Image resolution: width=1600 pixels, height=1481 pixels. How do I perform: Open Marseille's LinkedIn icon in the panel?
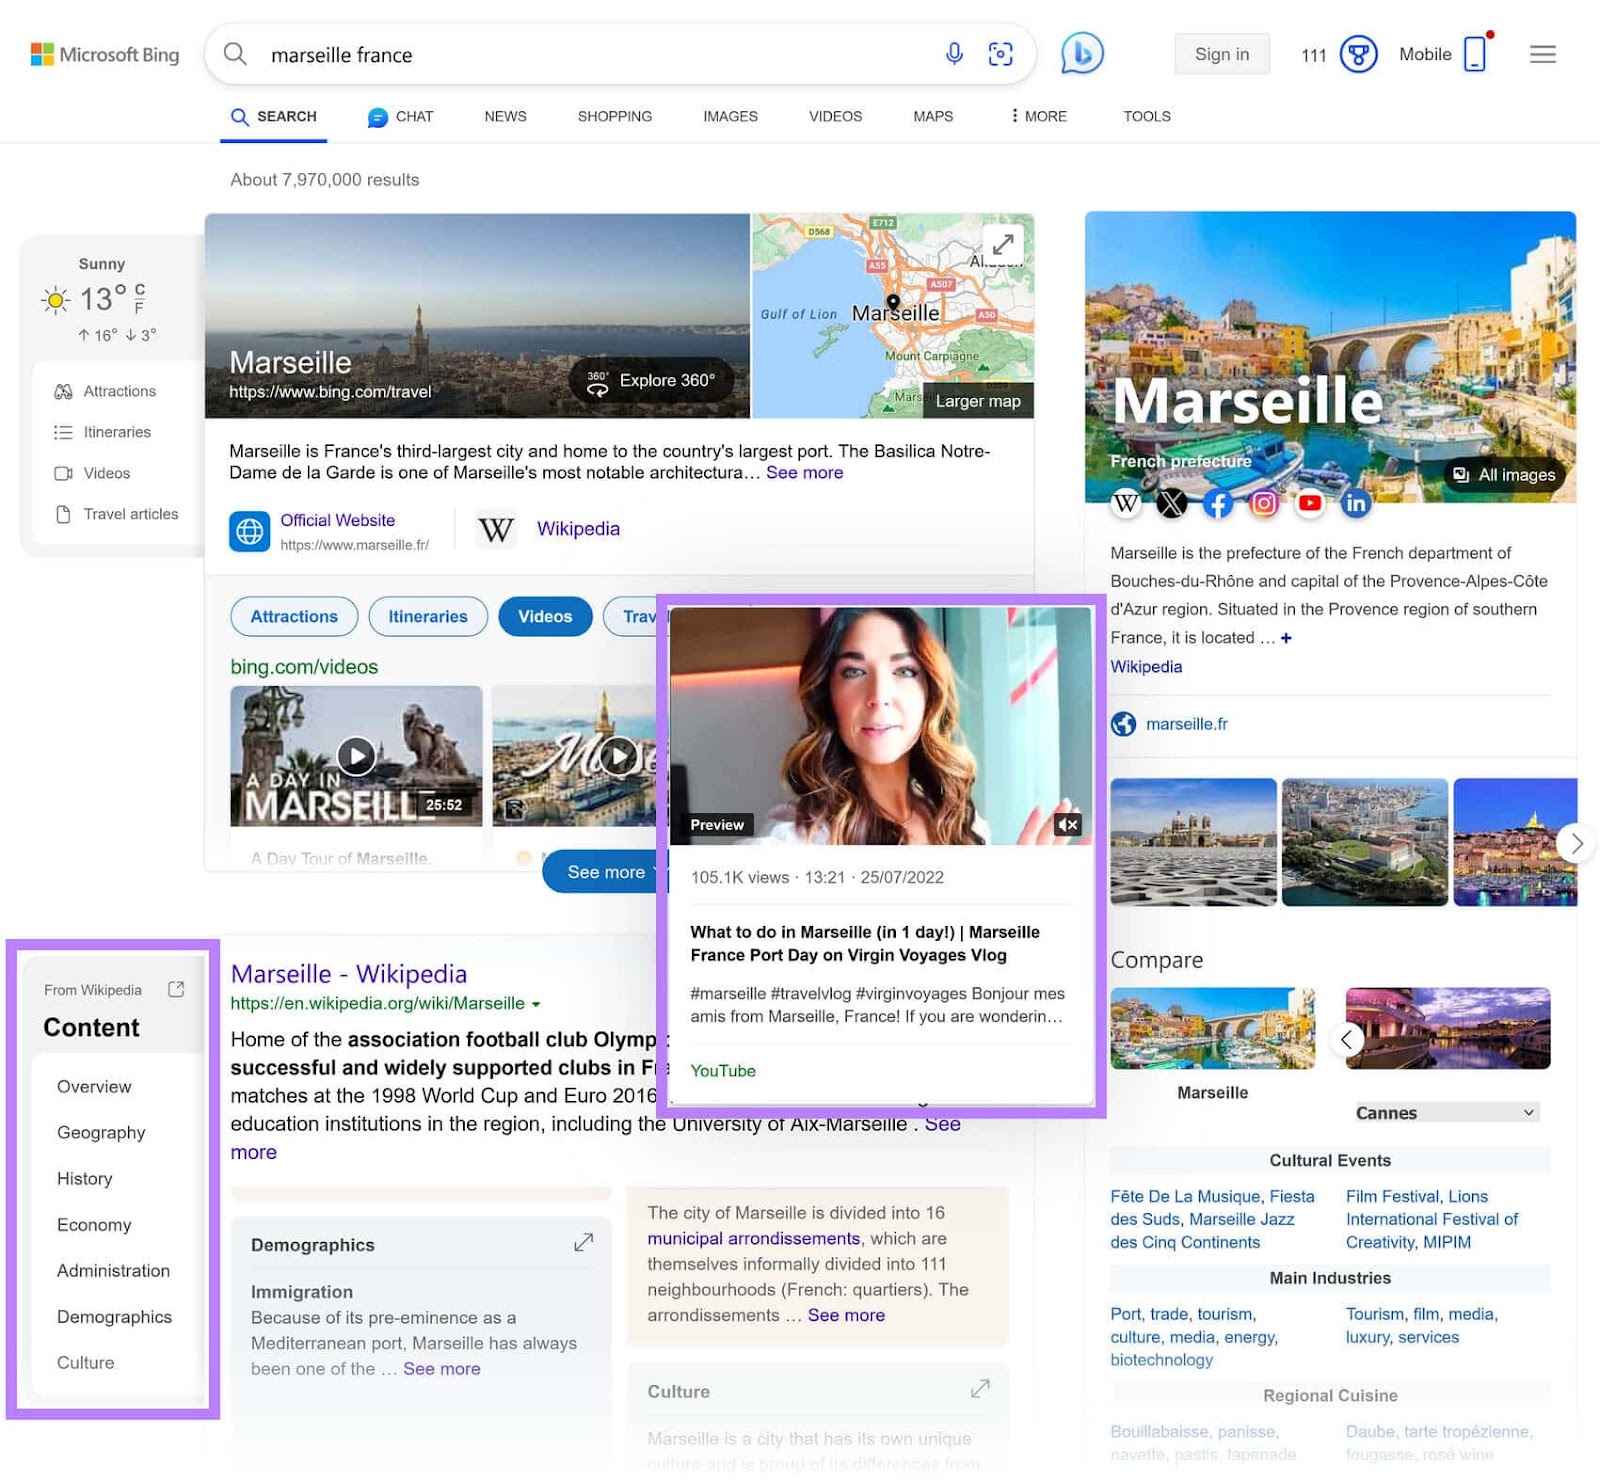point(1356,505)
